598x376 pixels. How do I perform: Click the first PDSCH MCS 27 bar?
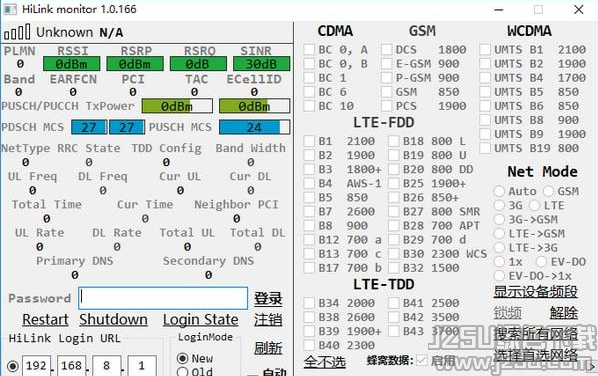pos(89,127)
